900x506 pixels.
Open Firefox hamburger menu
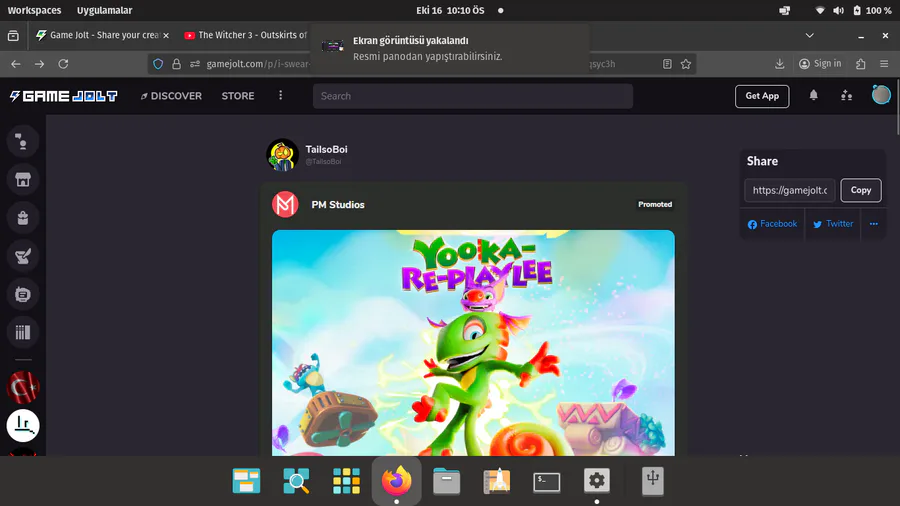(884, 64)
